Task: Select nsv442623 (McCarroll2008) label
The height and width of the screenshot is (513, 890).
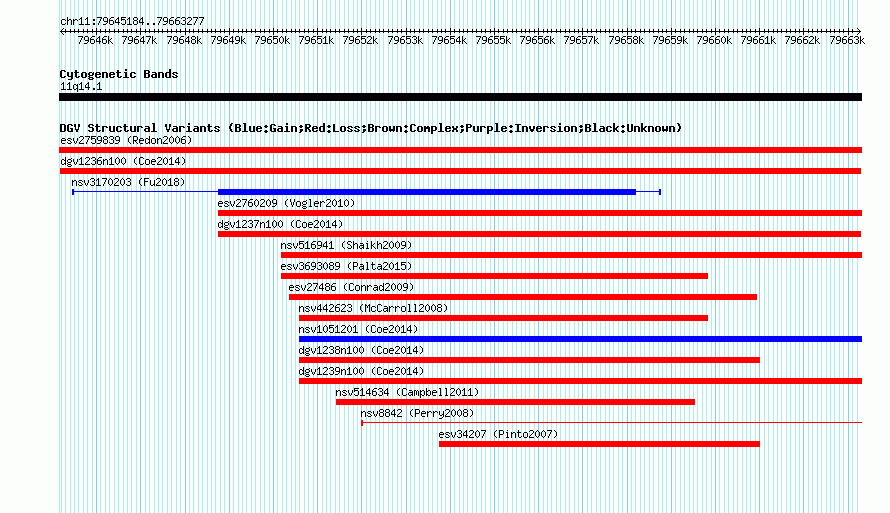Action: pyautogui.click(x=373, y=308)
